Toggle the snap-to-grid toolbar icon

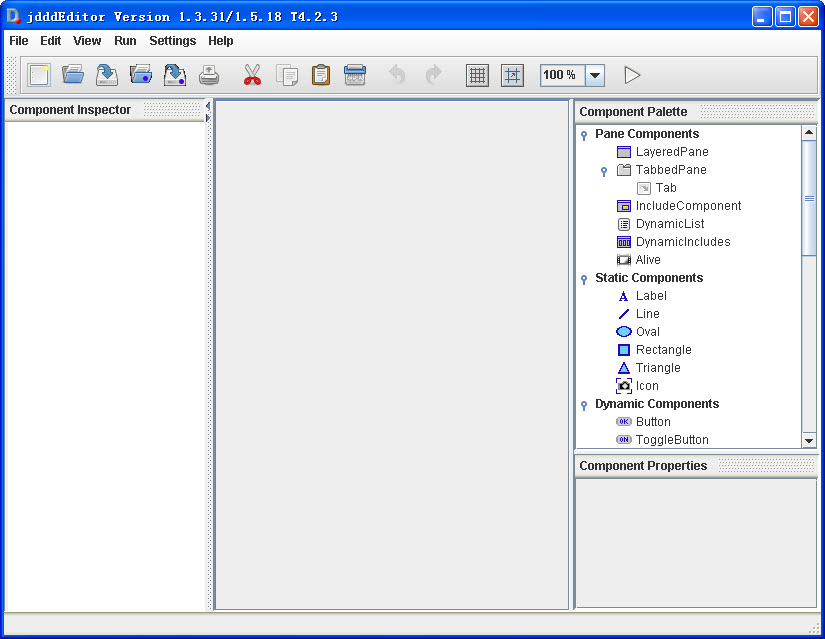click(x=512, y=75)
